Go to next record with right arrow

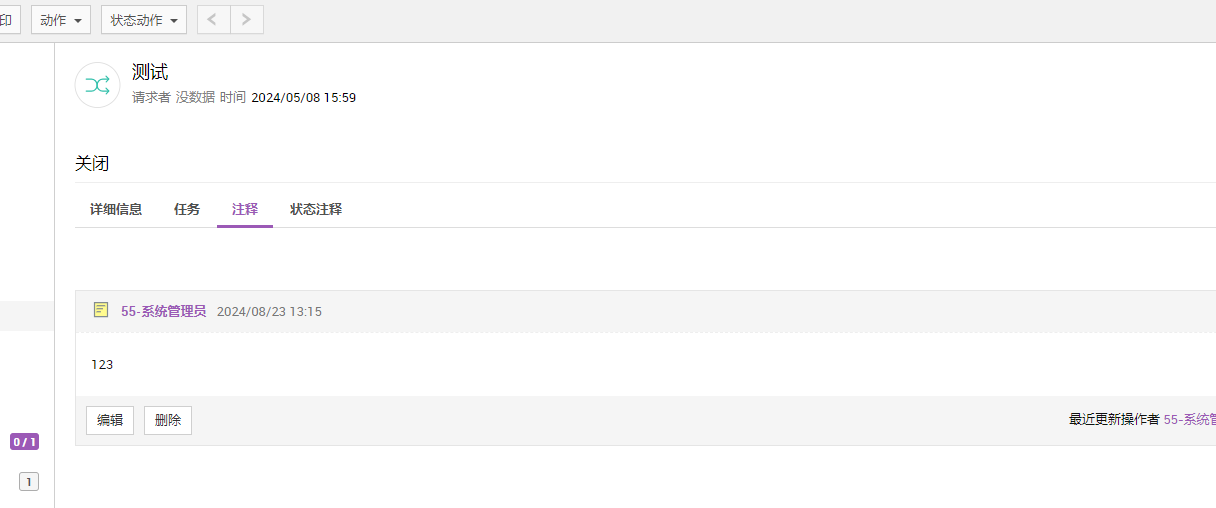(247, 20)
